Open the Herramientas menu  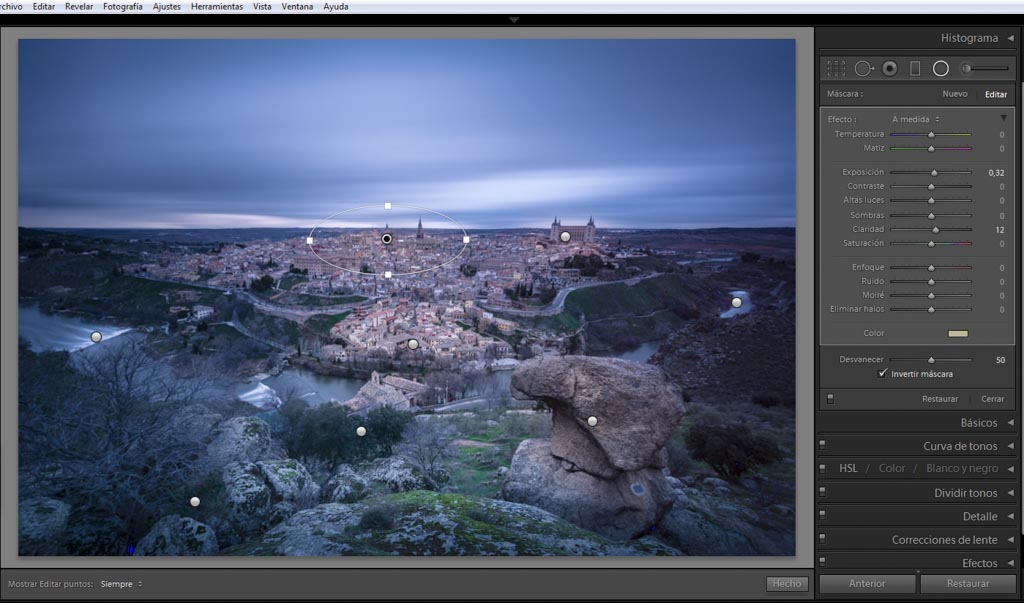point(217,7)
